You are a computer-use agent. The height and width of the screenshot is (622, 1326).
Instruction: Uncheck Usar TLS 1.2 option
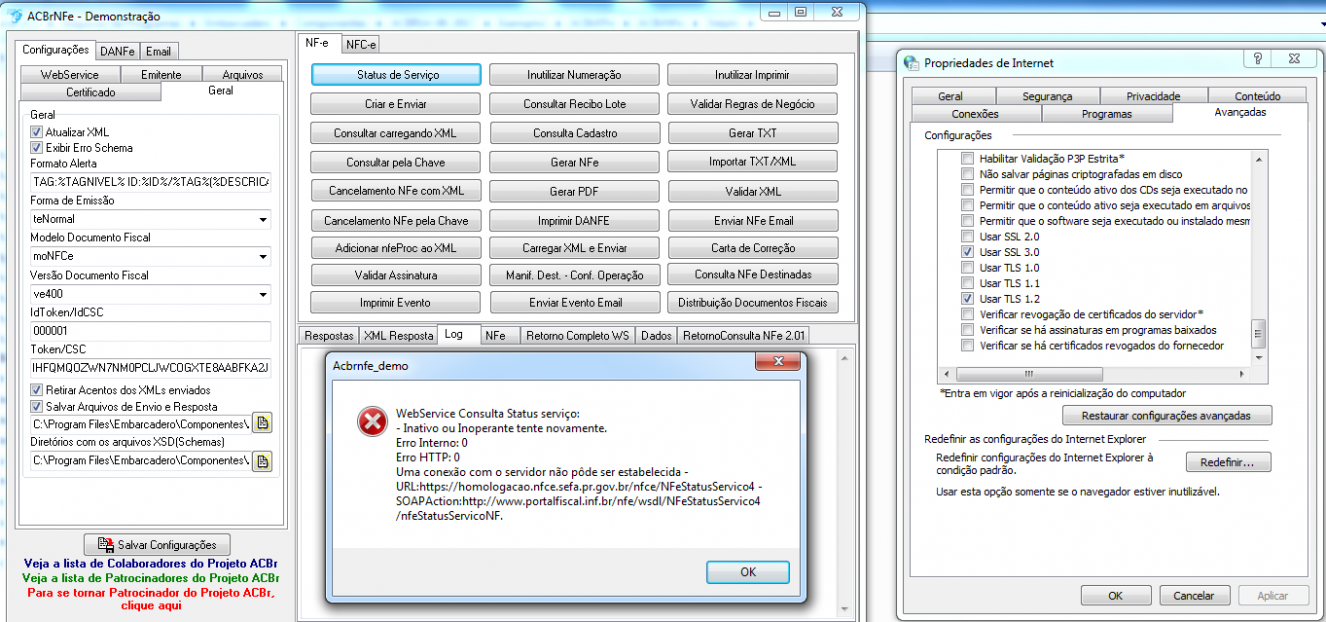(x=967, y=298)
